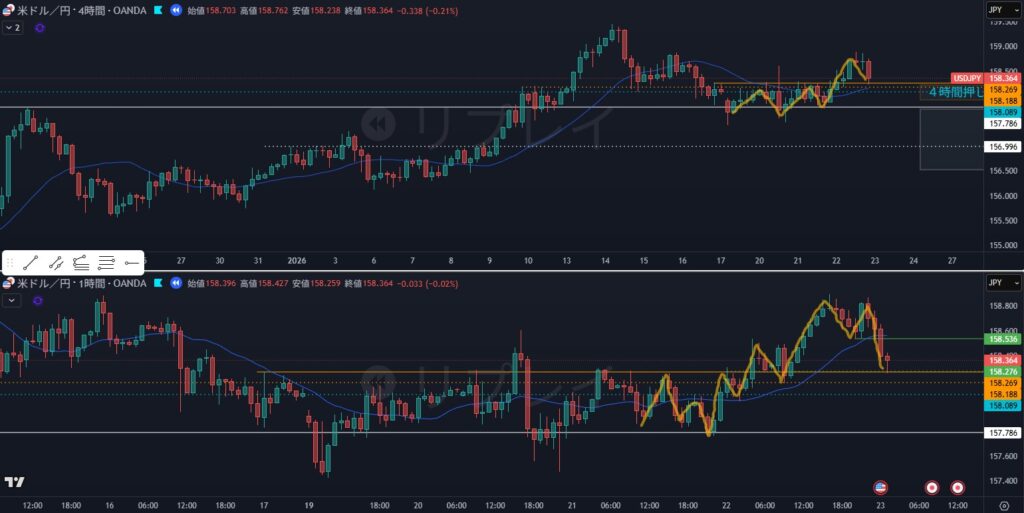This screenshot has height=513, width=1024.
Task: Select the horizontal ray tool
Action: 131,263
